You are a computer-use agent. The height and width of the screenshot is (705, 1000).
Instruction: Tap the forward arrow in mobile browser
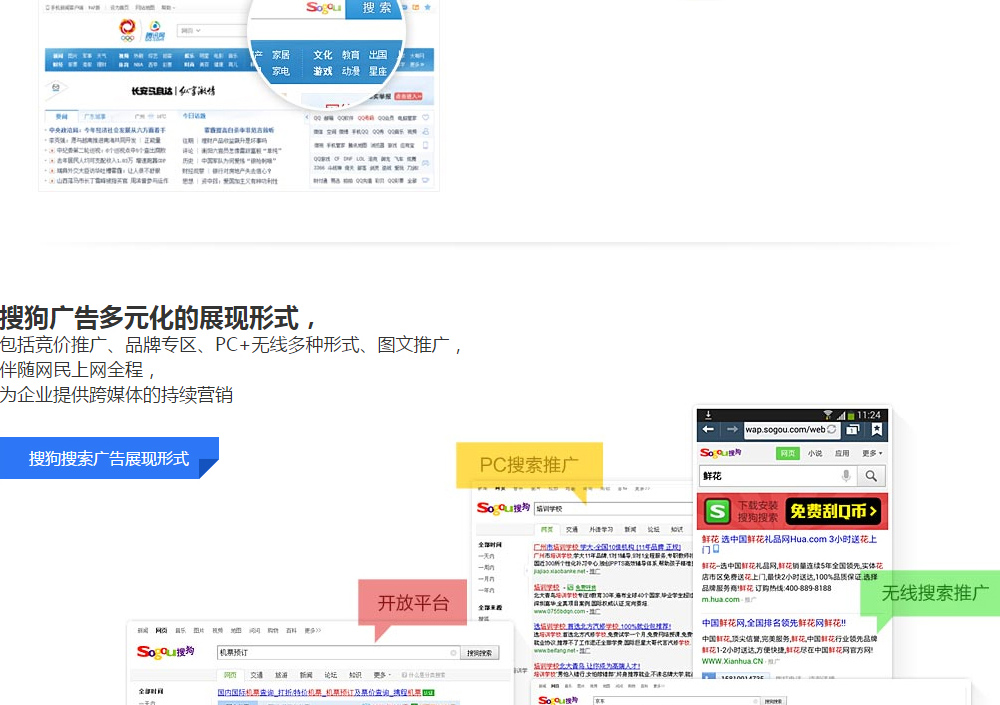coord(732,429)
